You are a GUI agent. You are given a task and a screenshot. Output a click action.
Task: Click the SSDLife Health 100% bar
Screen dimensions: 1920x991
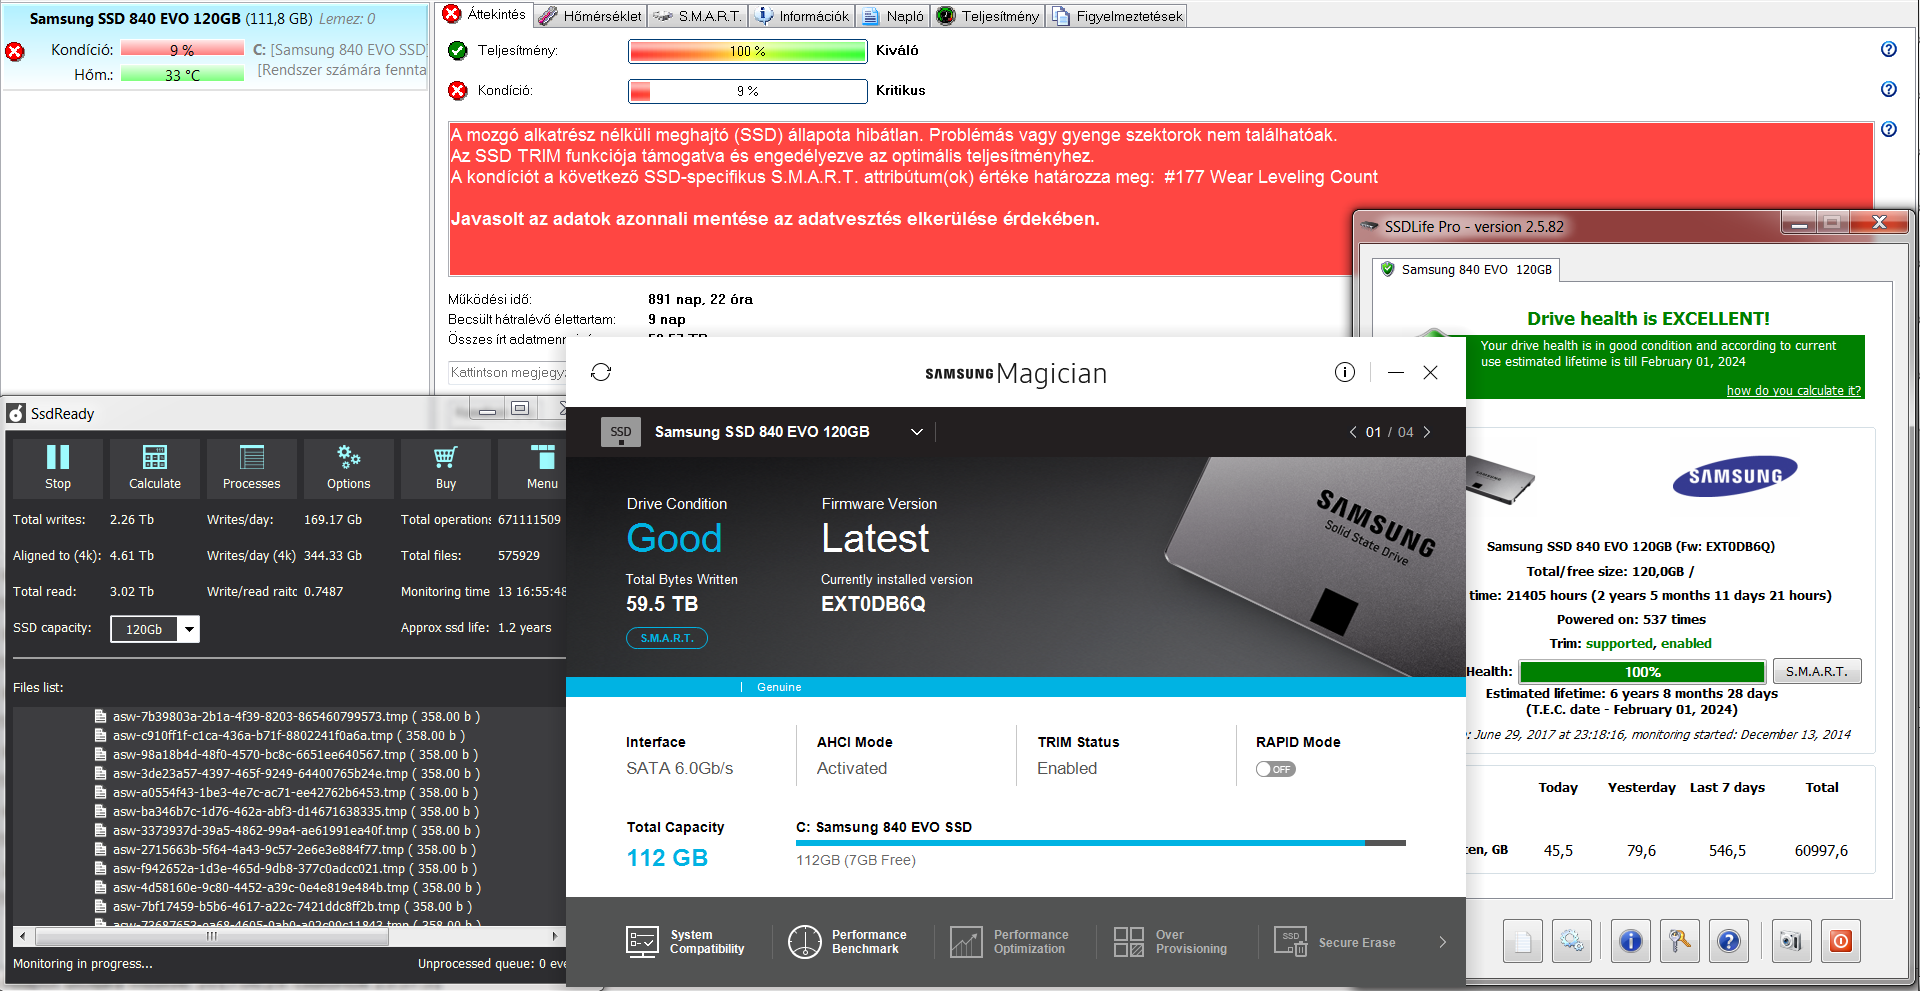pos(1642,672)
